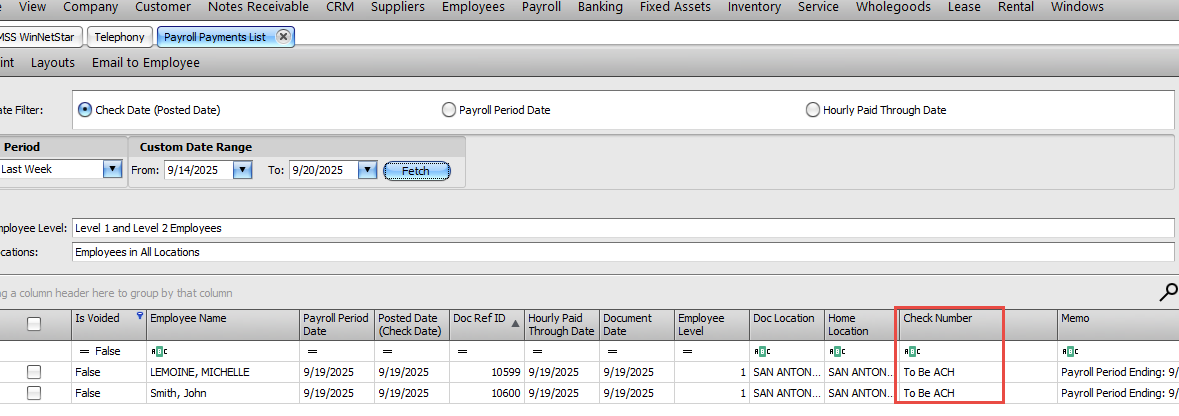1179x416 pixels.
Task: Select the Hourly Paid Through Date radio button
Action: point(813,110)
